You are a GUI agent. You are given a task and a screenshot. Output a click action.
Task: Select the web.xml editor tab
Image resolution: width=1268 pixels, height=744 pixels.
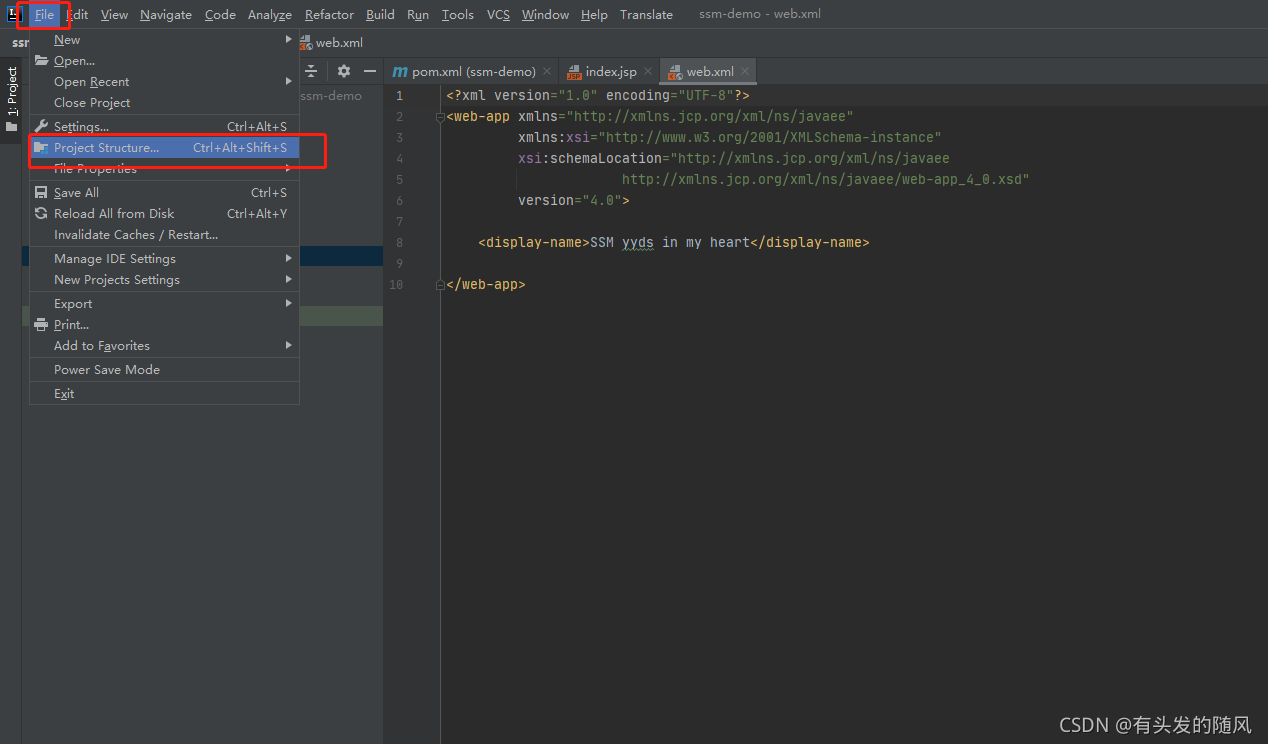pos(709,72)
